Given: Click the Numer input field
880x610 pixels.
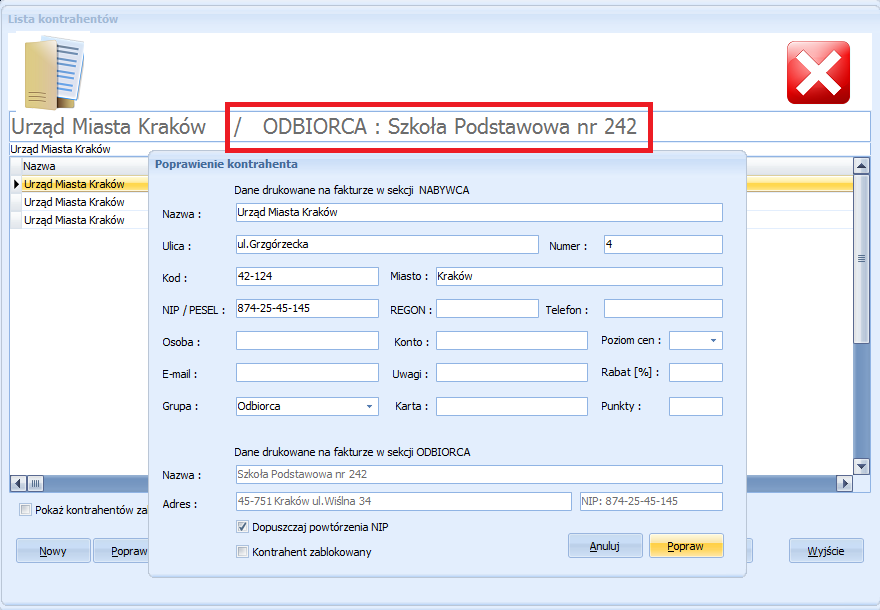Looking at the screenshot, I should [663, 245].
